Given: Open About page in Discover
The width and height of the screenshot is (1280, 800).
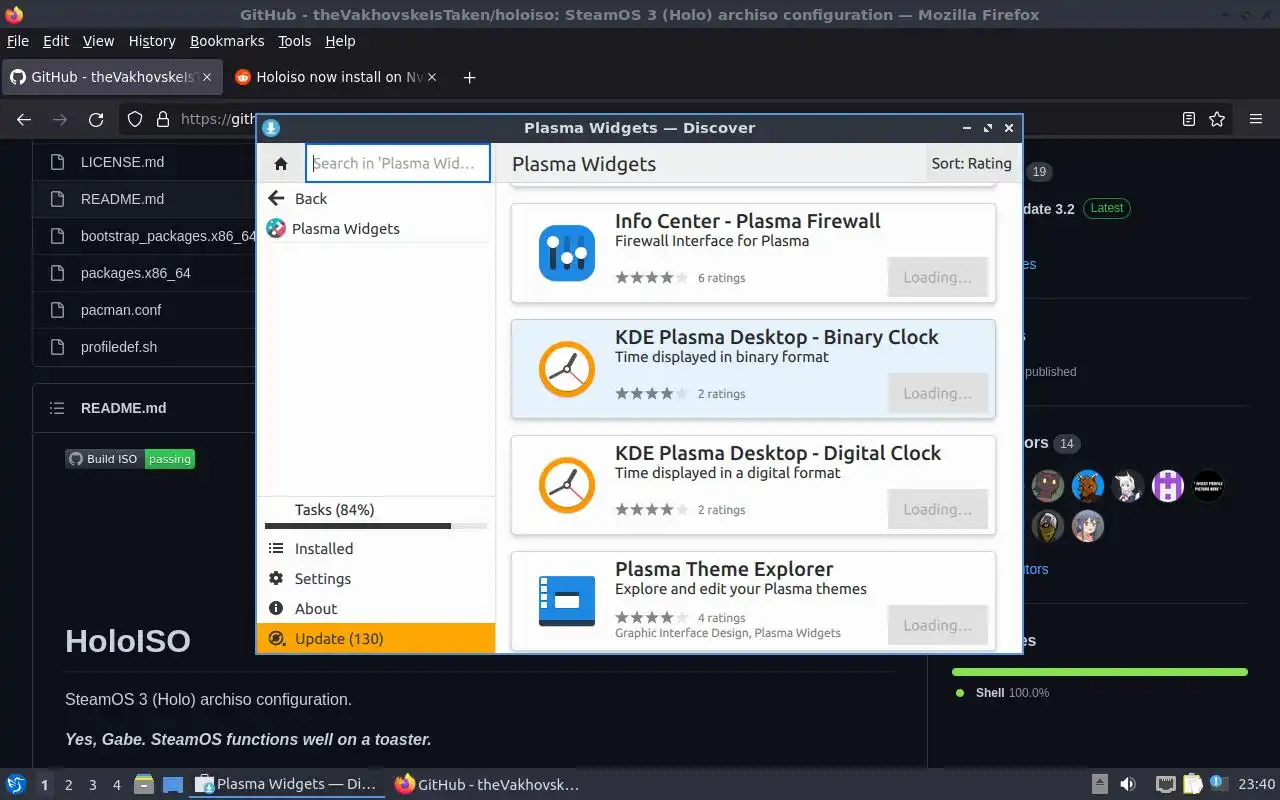Looking at the screenshot, I should click(x=375, y=609).
